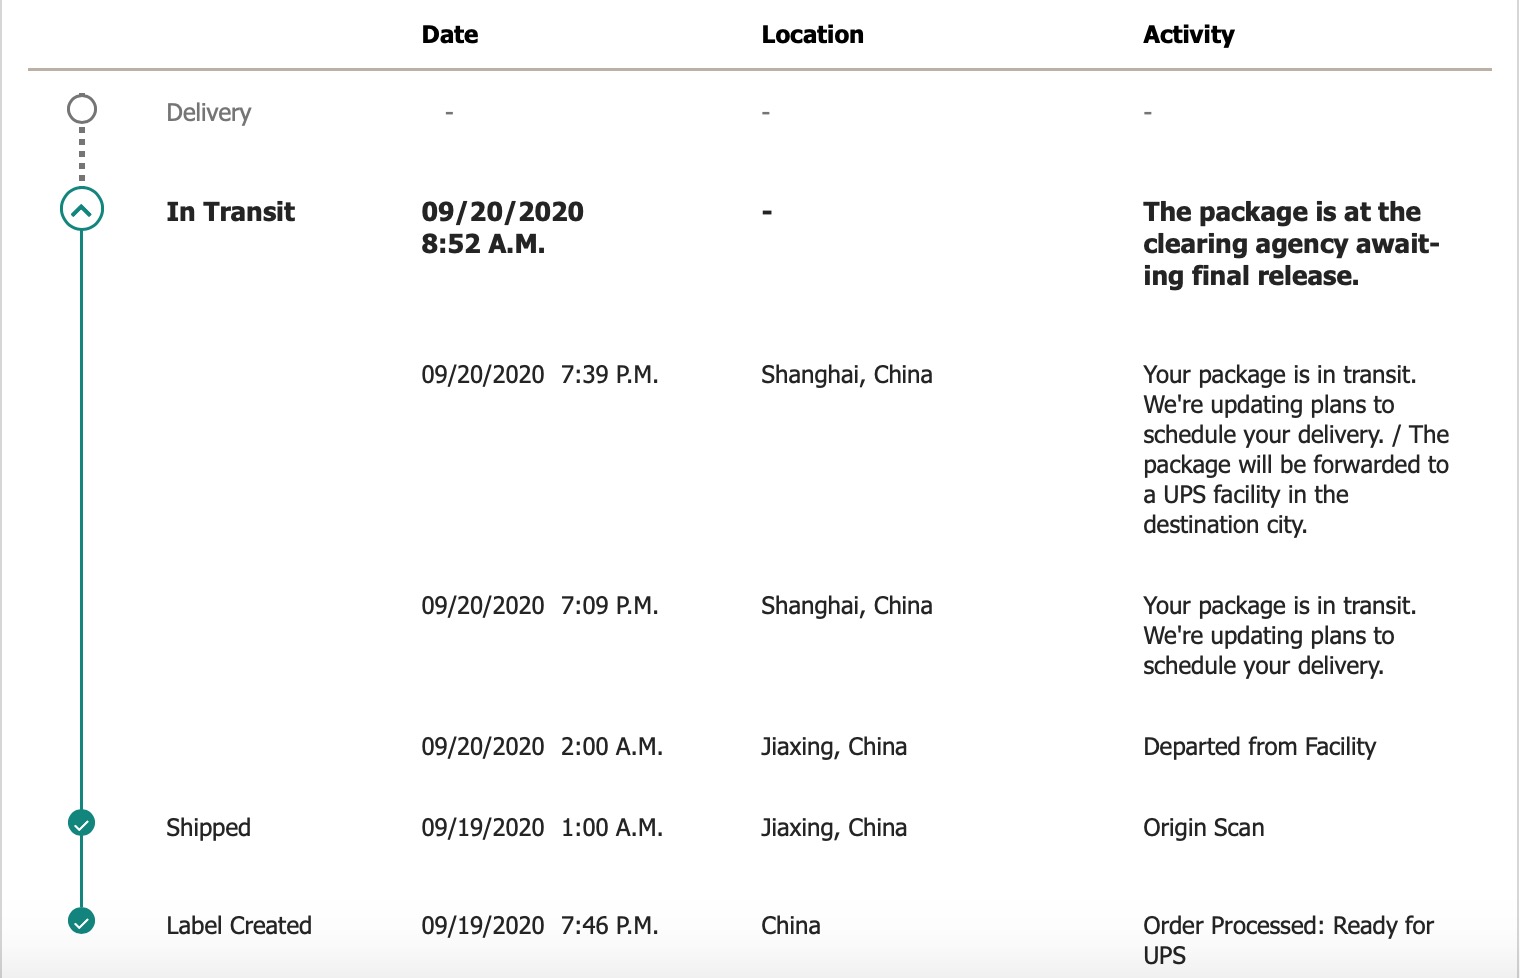Click the bold 09/20/2020 8:52 A.M. date
The image size is (1520, 978).
coord(502,227)
